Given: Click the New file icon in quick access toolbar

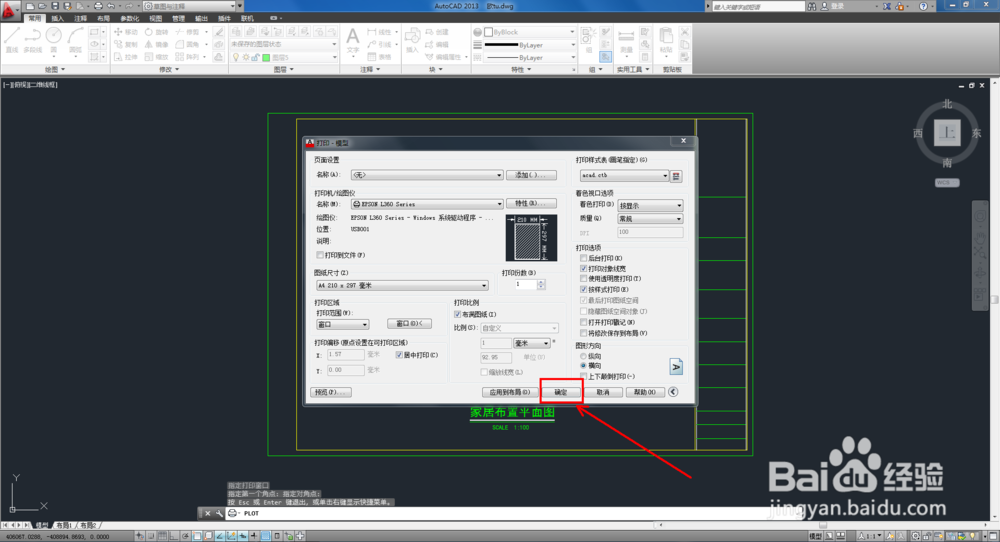Looking at the screenshot, I should point(29,6).
